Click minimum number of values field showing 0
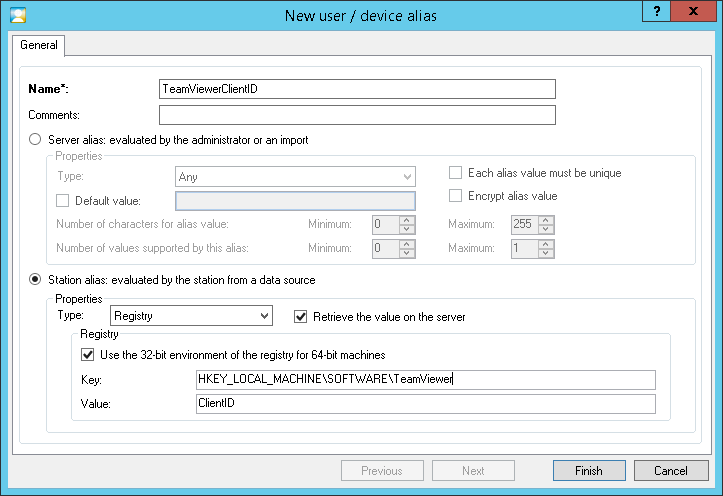 click(386, 248)
